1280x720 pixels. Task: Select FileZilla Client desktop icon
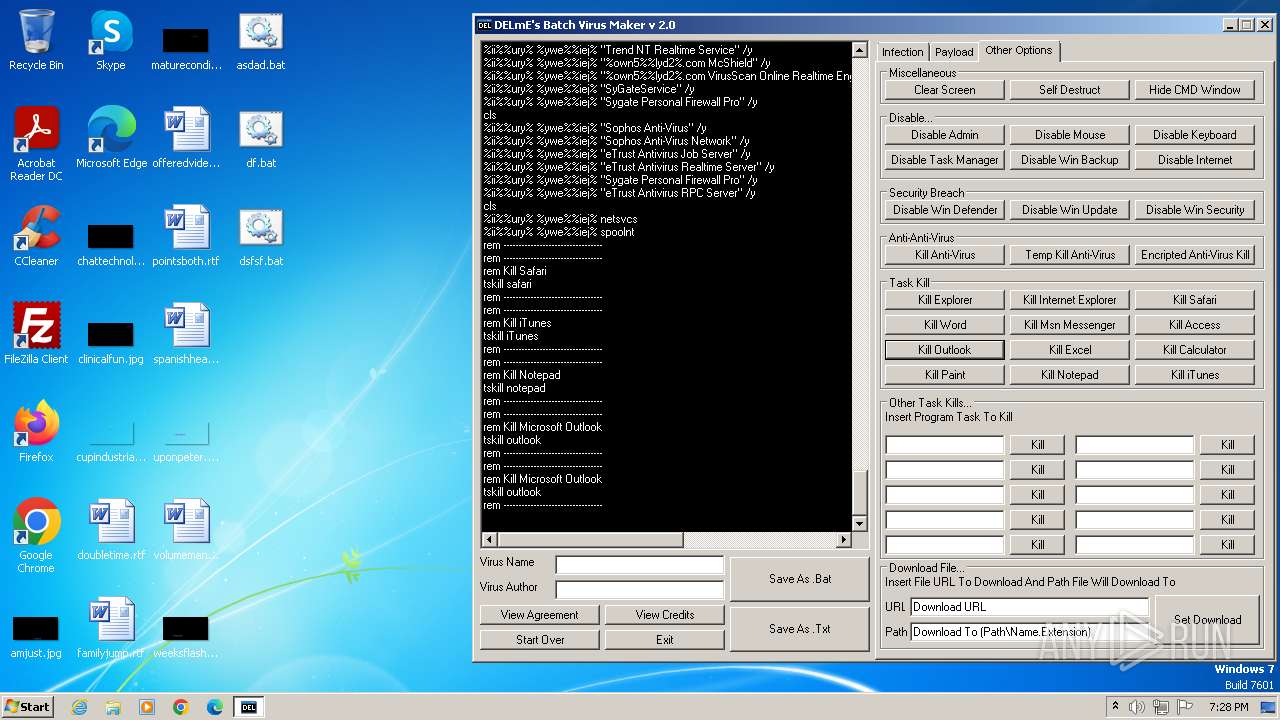point(36,333)
